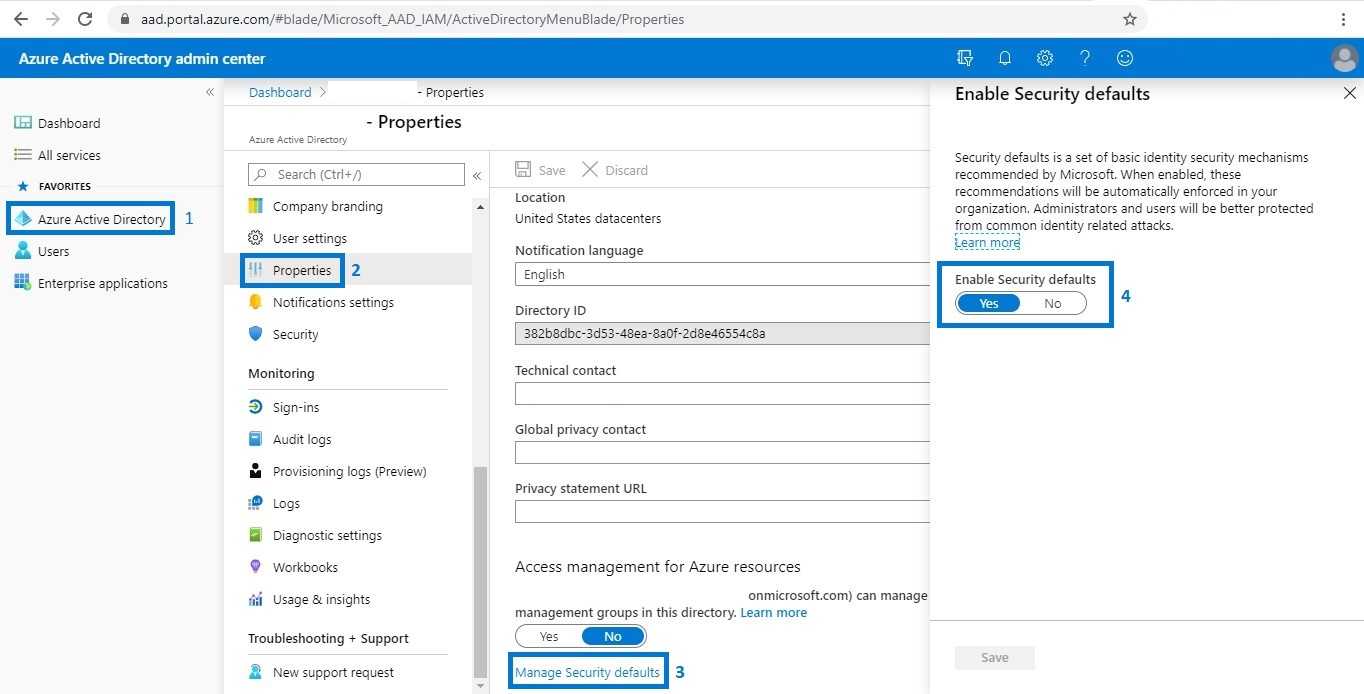Click Azure Active Directory admin center title
Viewport: 1364px width, 694px height.
point(142,59)
